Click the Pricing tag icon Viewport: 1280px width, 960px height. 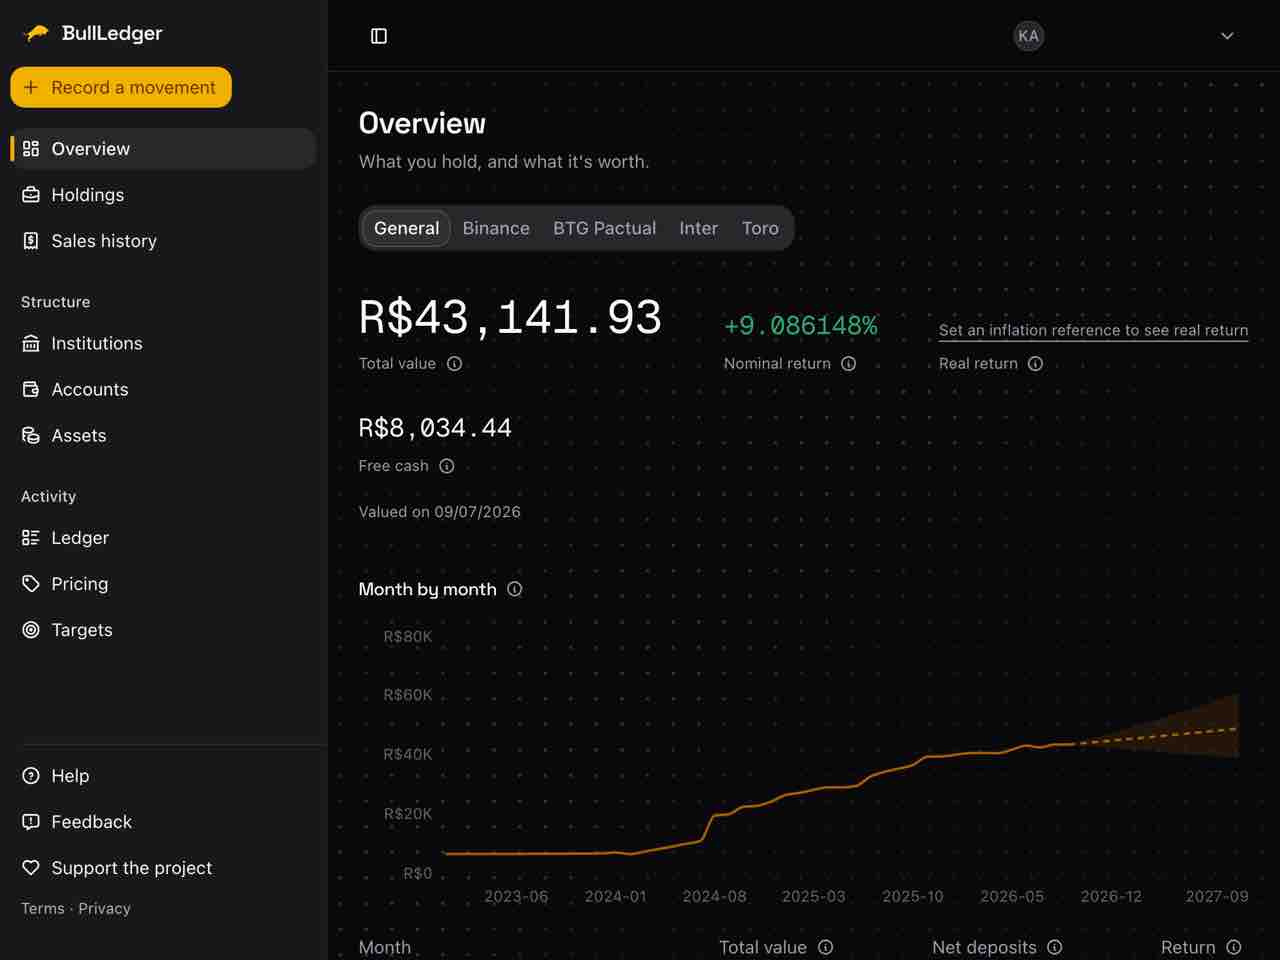point(31,584)
